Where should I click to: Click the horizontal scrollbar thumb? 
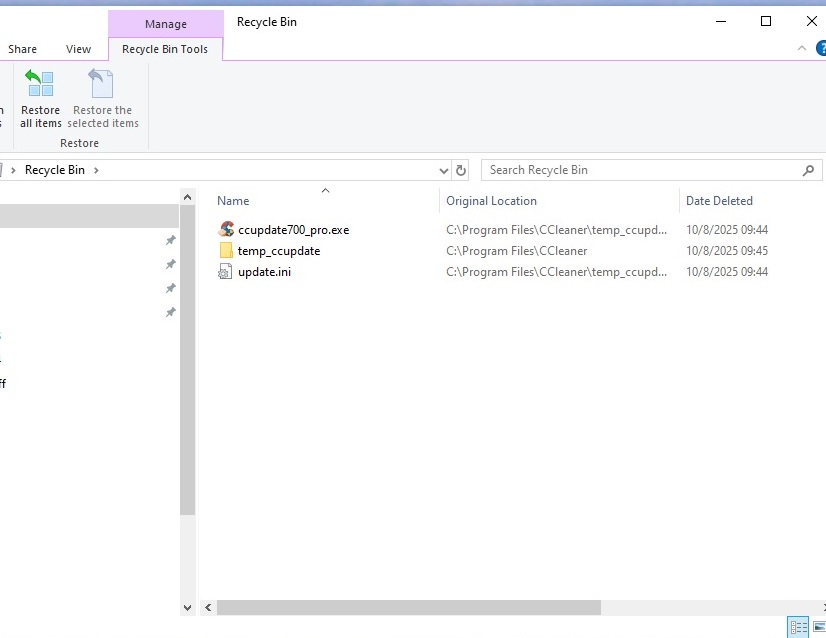[408, 607]
